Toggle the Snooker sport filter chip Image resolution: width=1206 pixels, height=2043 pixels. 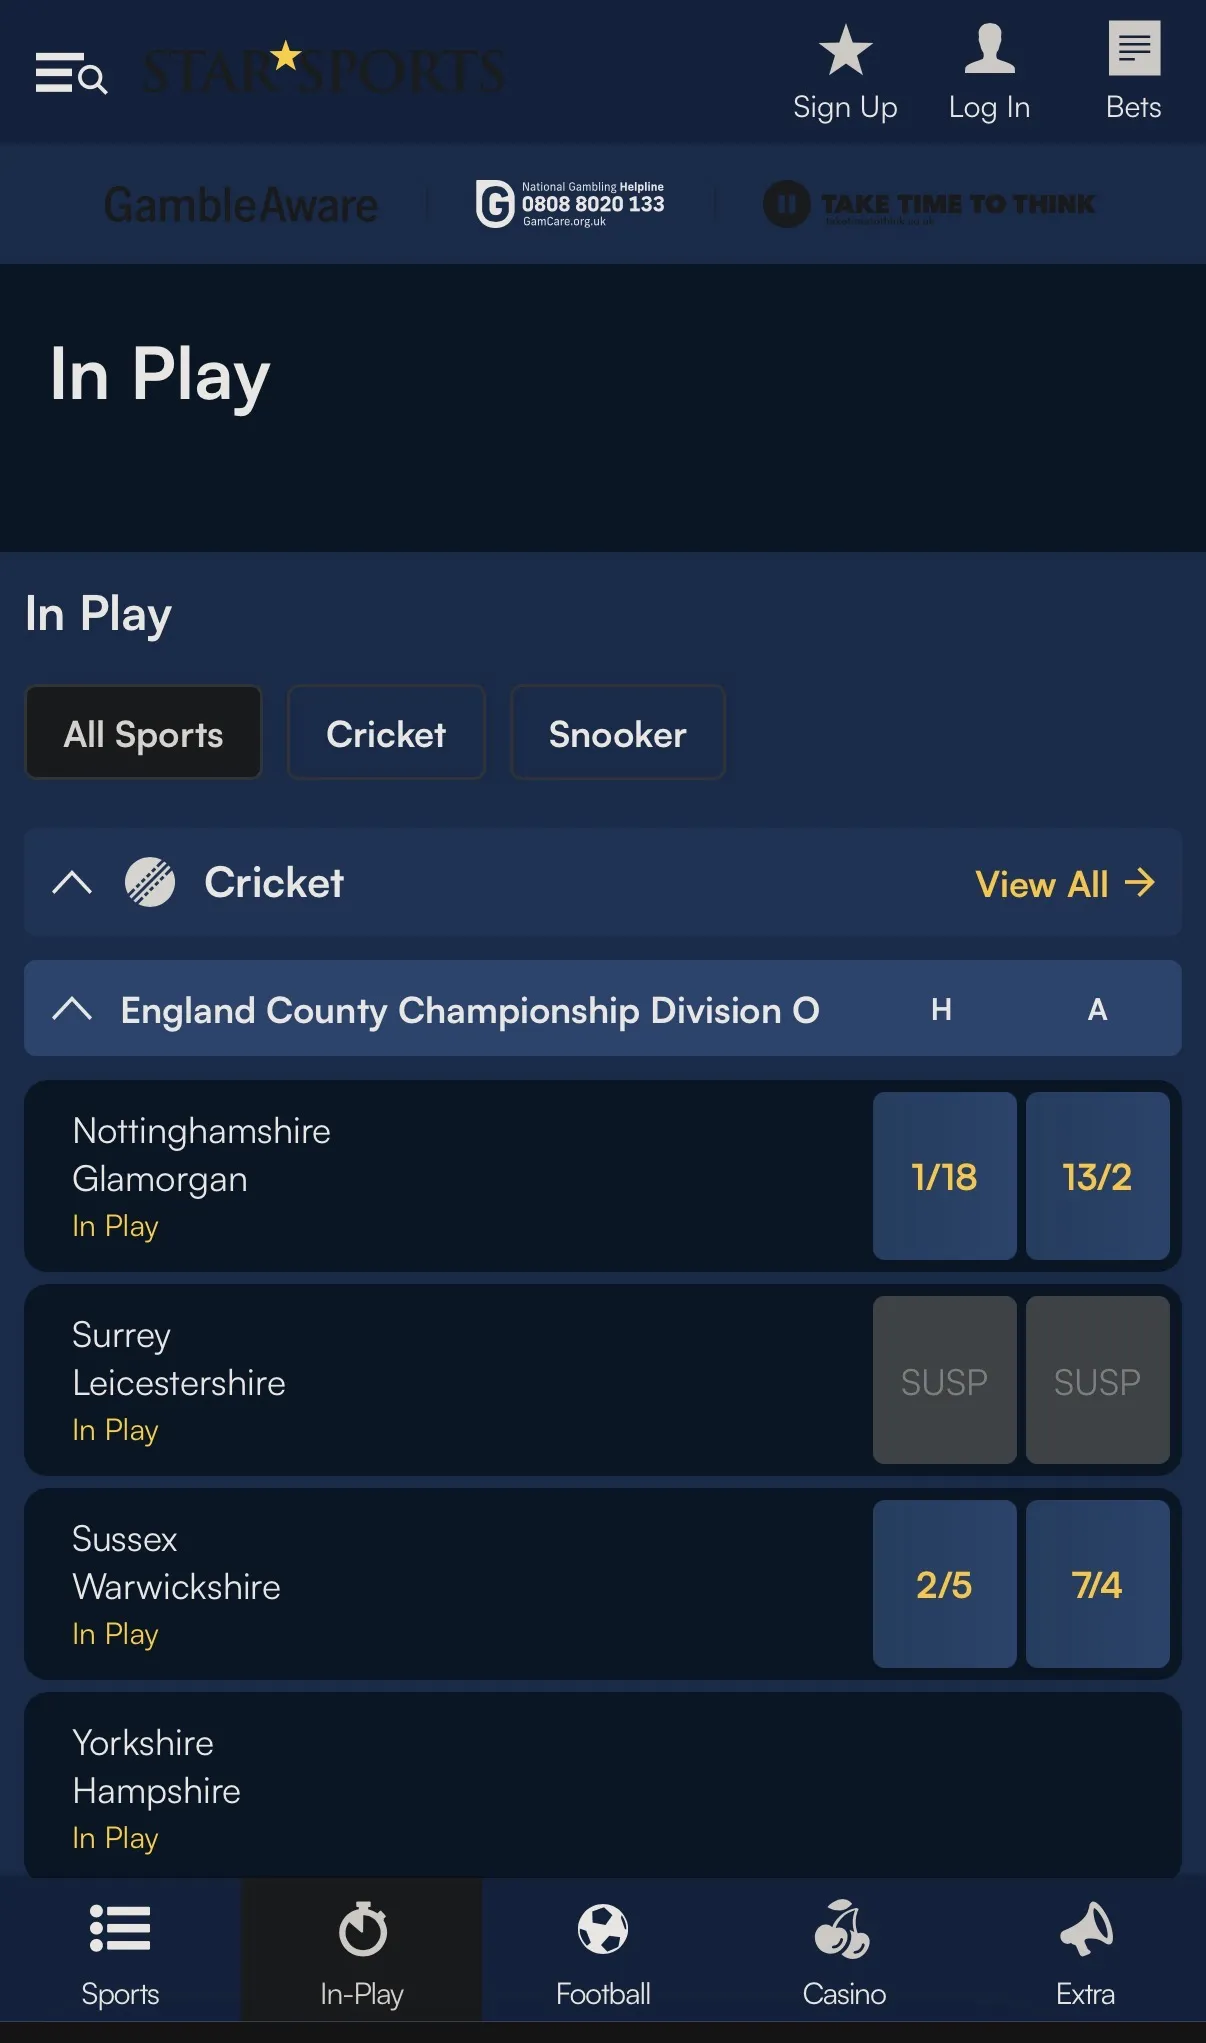click(x=617, y=732)
